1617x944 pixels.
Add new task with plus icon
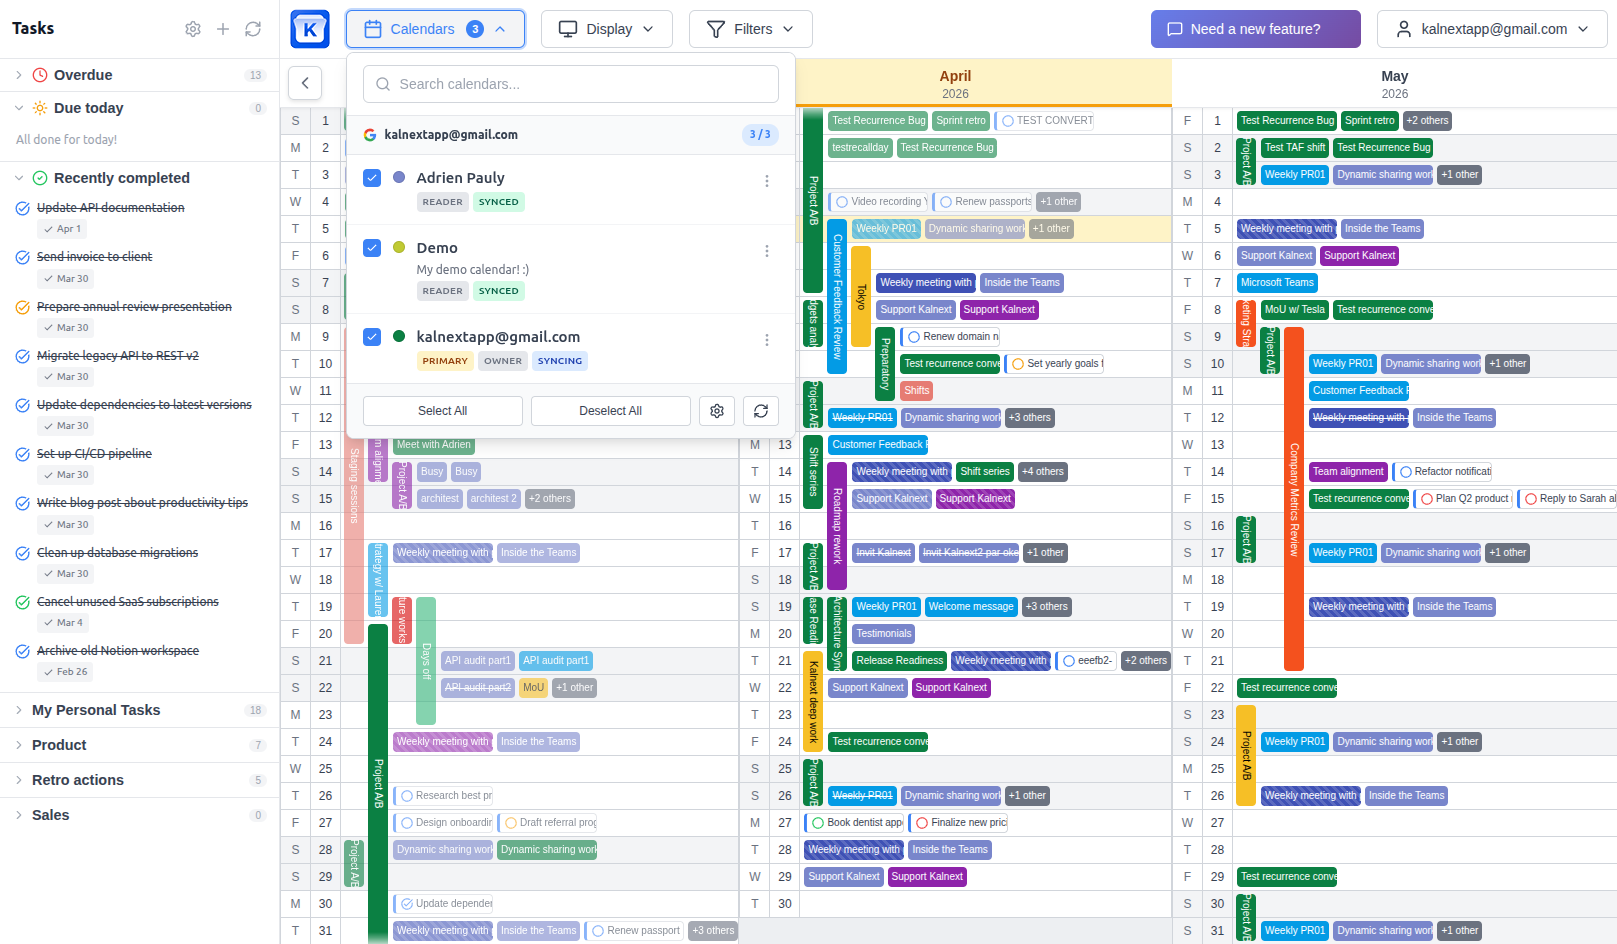coord(223,29)
